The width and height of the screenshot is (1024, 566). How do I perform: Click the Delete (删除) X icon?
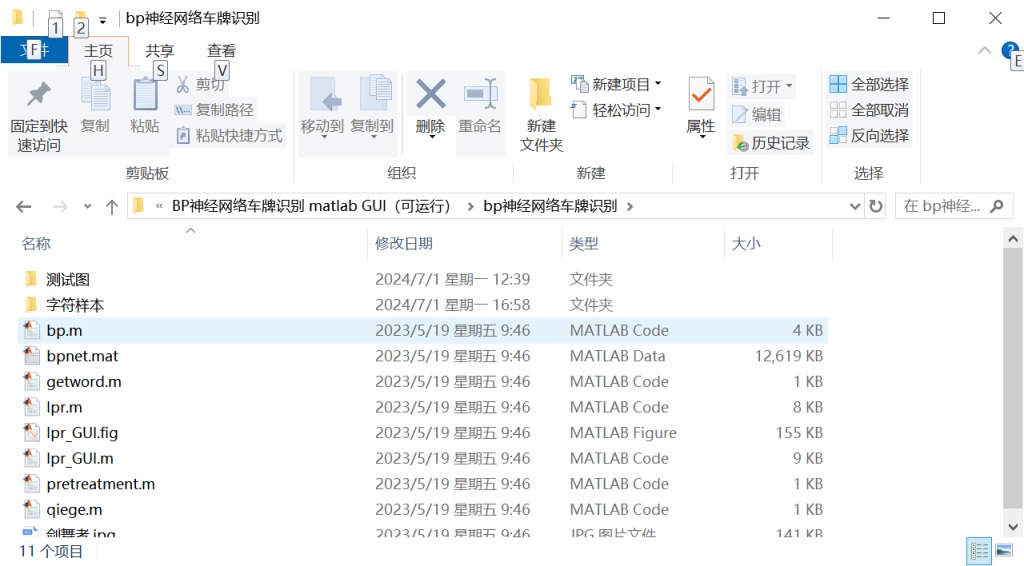[430, 95]
